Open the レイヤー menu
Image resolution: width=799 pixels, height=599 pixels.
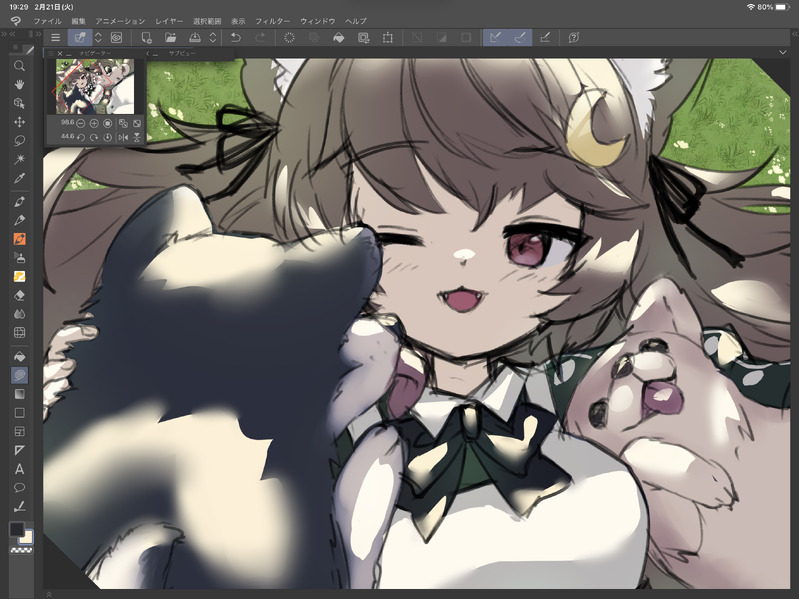[169, 21]
